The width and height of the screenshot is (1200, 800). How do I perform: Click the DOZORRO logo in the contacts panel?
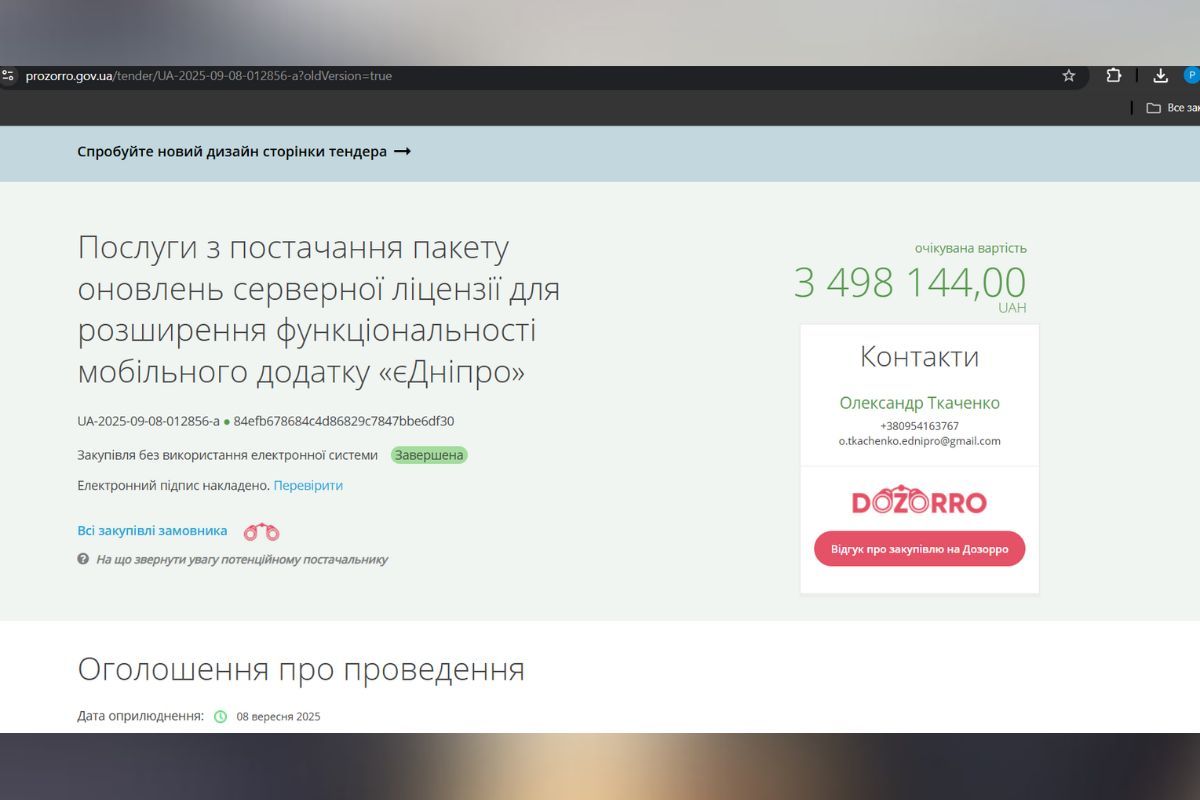[918, 500]
